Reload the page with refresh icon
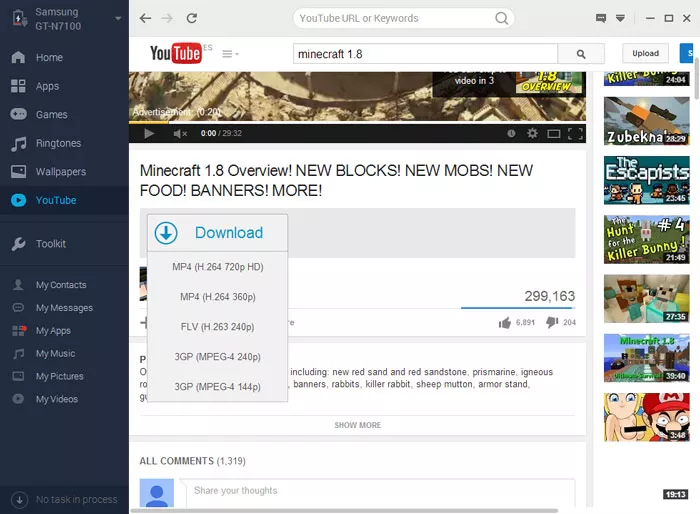This screenshot has width=700, height=514. 192,18
